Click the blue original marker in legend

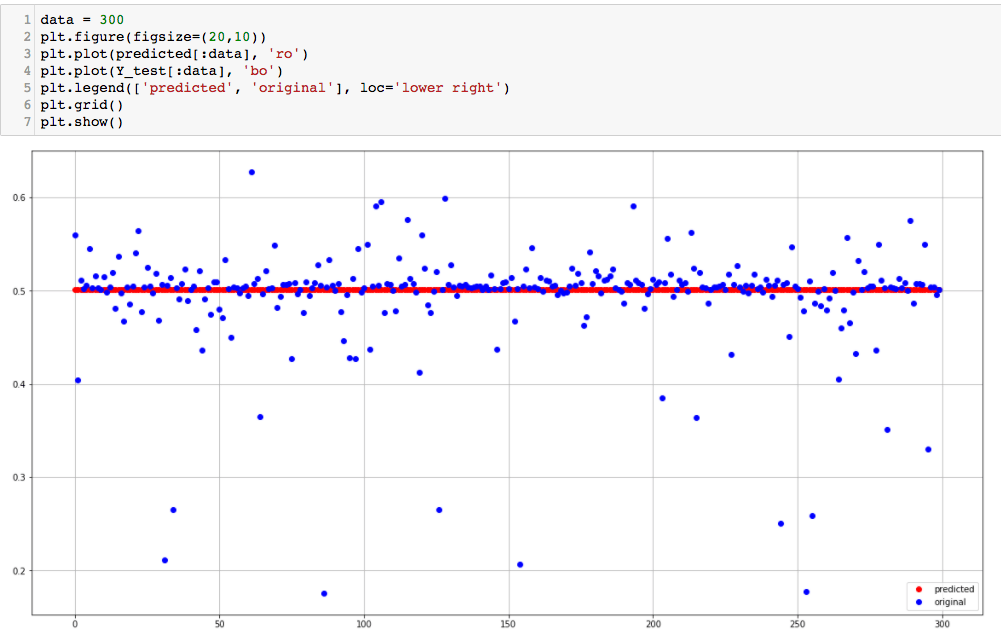(x=920, y=603)
